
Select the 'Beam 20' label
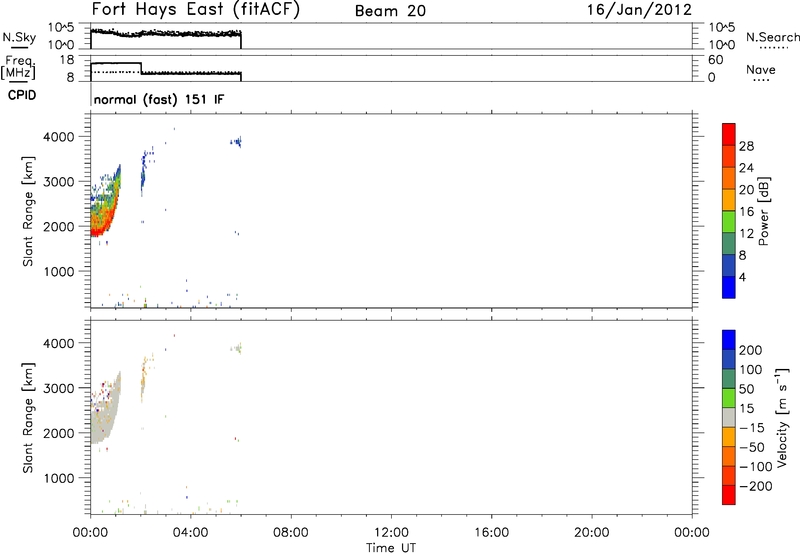pyautogui.click(x=390, y=11)
